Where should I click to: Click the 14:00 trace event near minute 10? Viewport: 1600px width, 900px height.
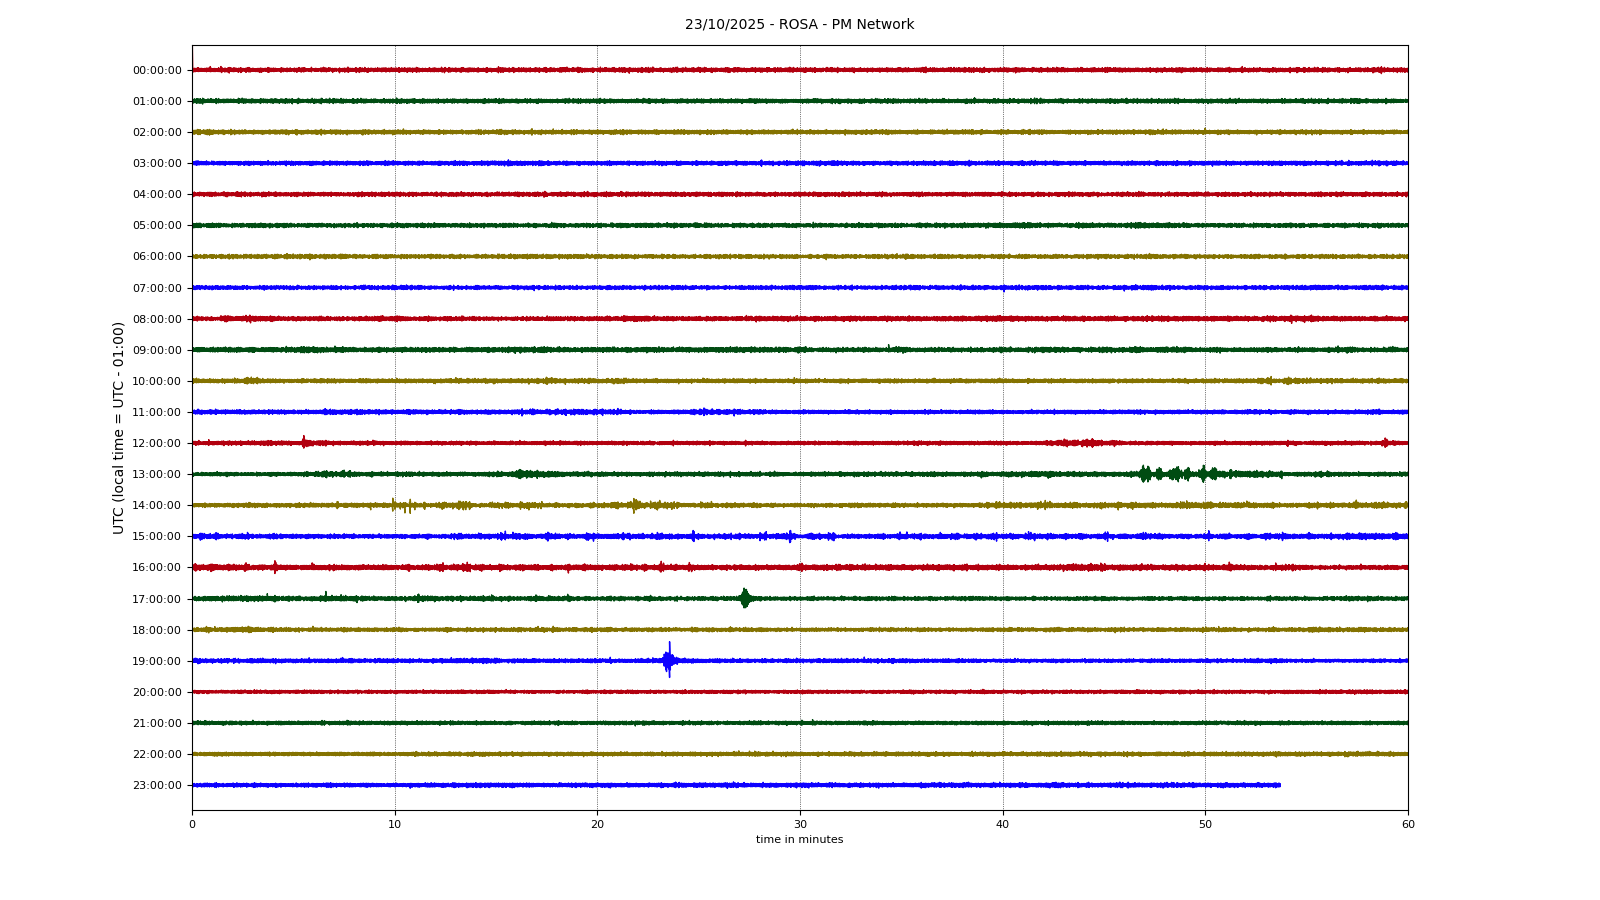click(401, 505)
